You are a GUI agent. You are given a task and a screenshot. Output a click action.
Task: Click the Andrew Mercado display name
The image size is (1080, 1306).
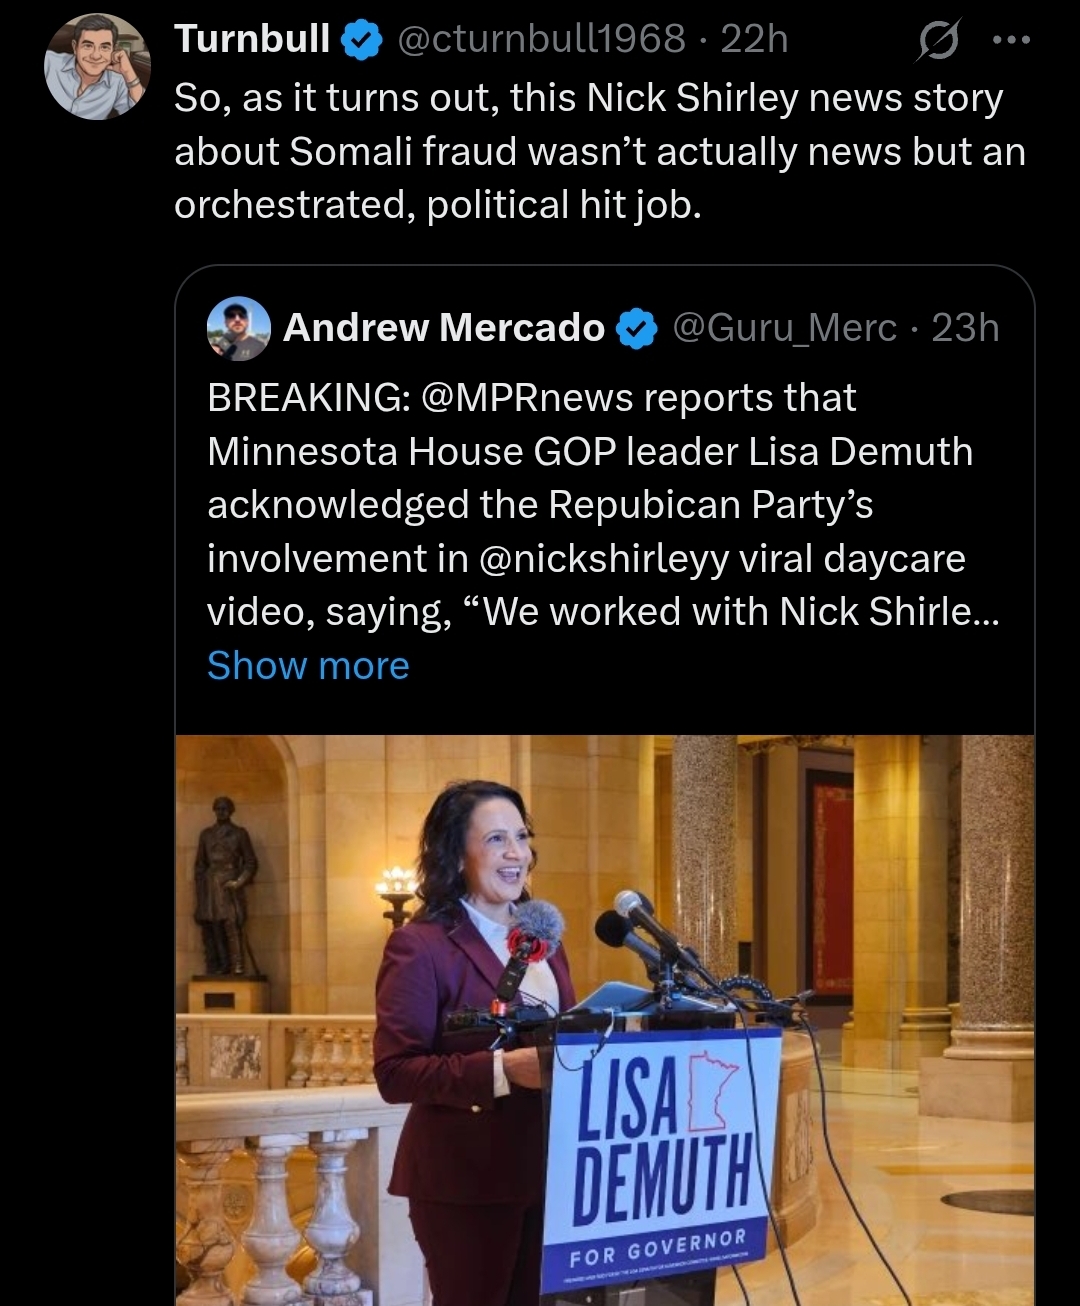click(x=444, y=328)
